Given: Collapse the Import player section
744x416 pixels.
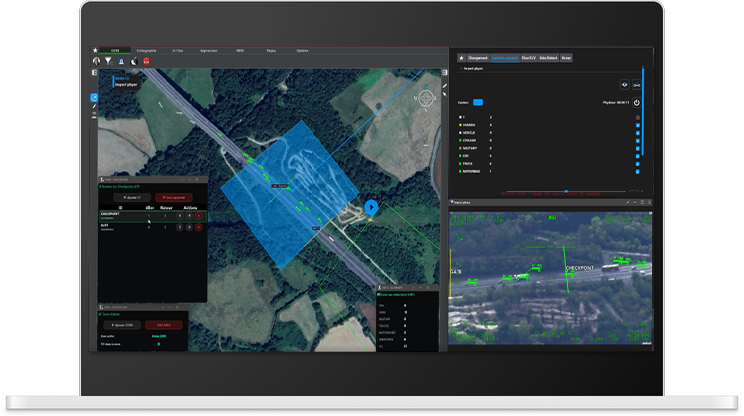Looking at the screenshot, I should pyautogui.click(x=461, y=69).
